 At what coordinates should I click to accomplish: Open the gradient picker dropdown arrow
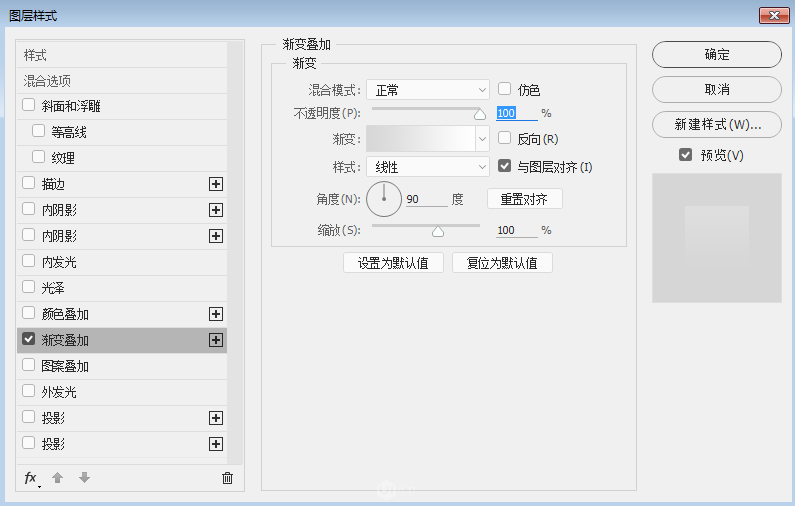point(481,138)
